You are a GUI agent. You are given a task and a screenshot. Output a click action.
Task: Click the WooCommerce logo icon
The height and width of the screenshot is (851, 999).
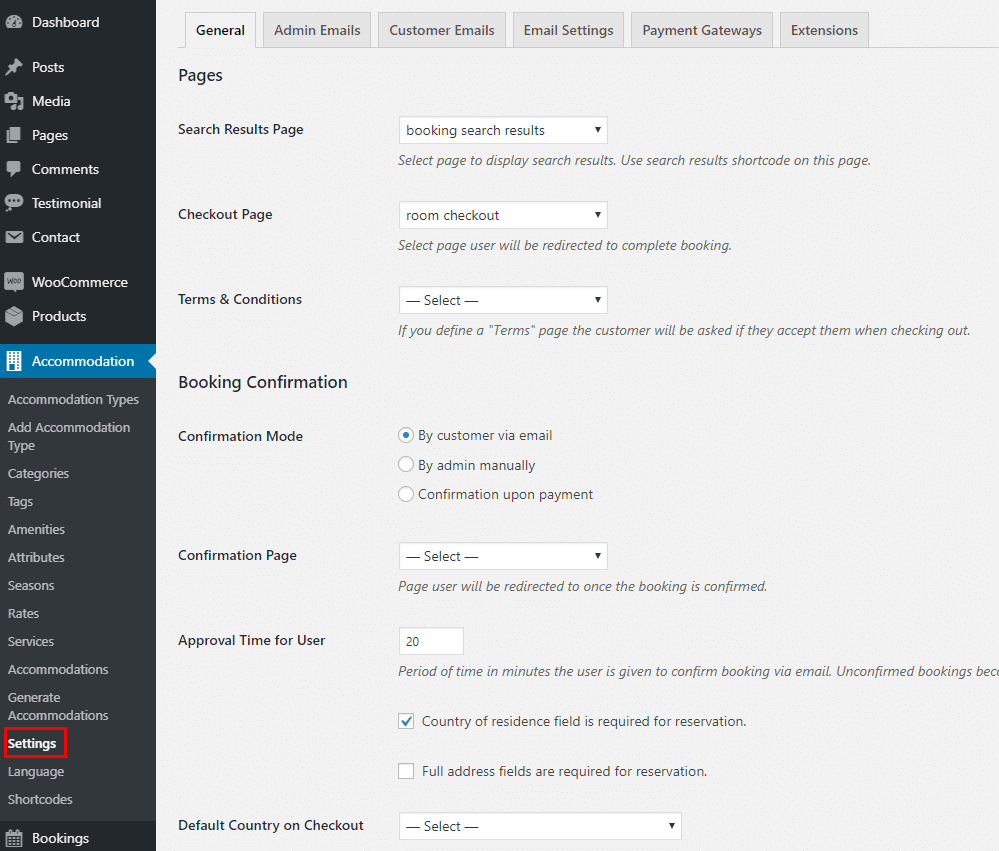tap(14, 282)
